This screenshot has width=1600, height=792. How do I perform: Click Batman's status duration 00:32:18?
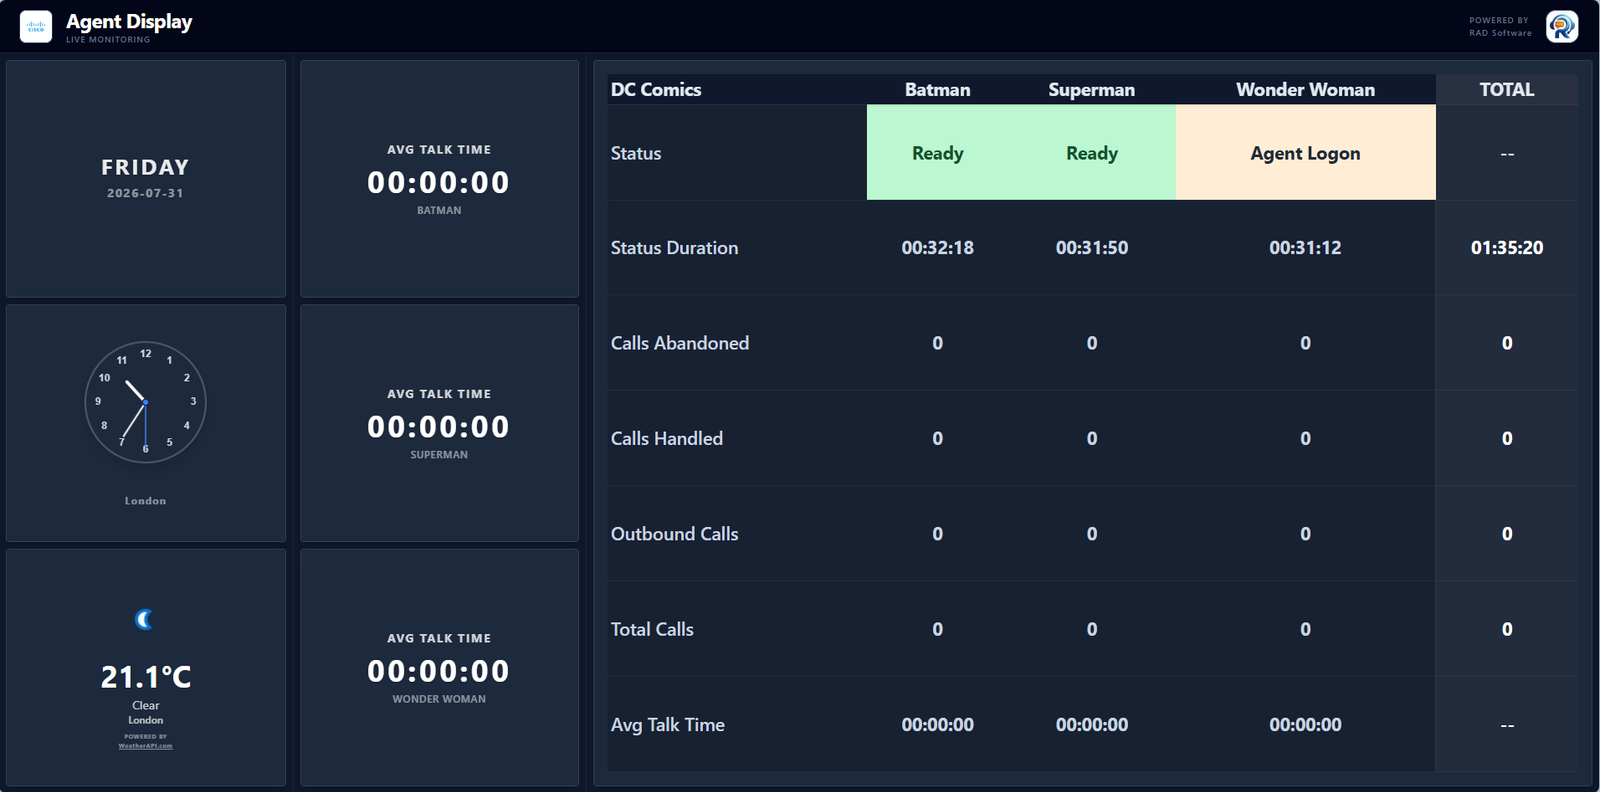point(938,248)
